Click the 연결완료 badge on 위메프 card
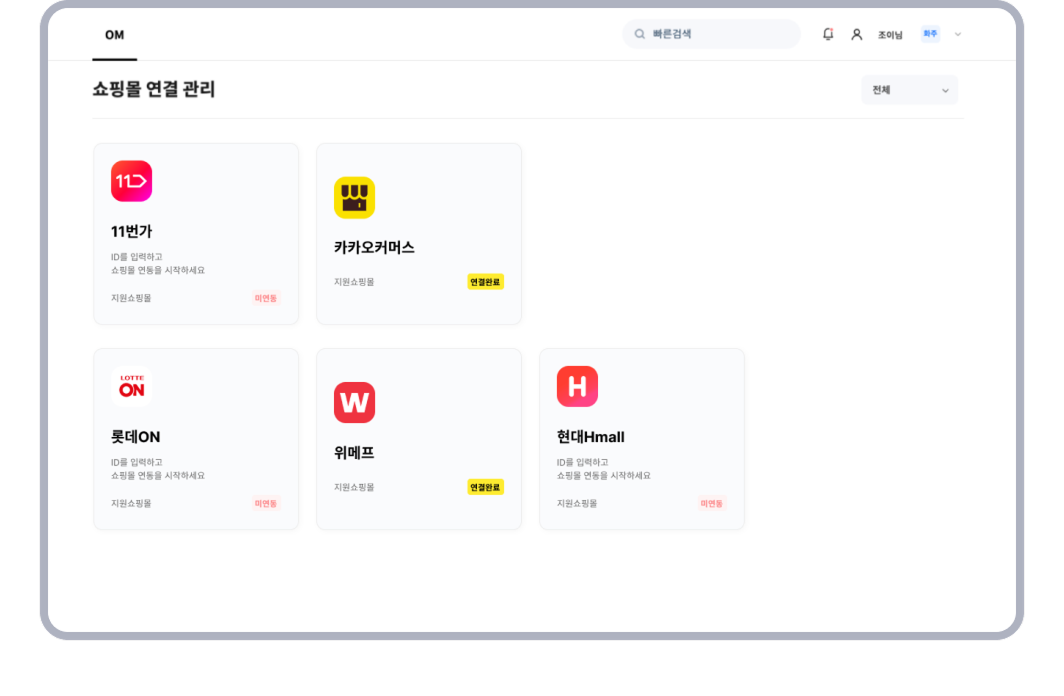Screen dimensions: 1064x696 (x=485, y=488)
